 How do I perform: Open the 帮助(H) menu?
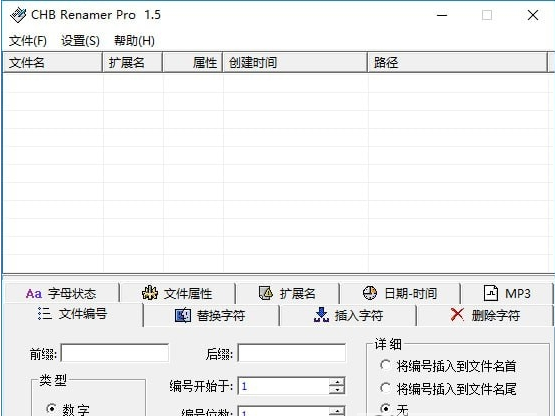(134, 41)
